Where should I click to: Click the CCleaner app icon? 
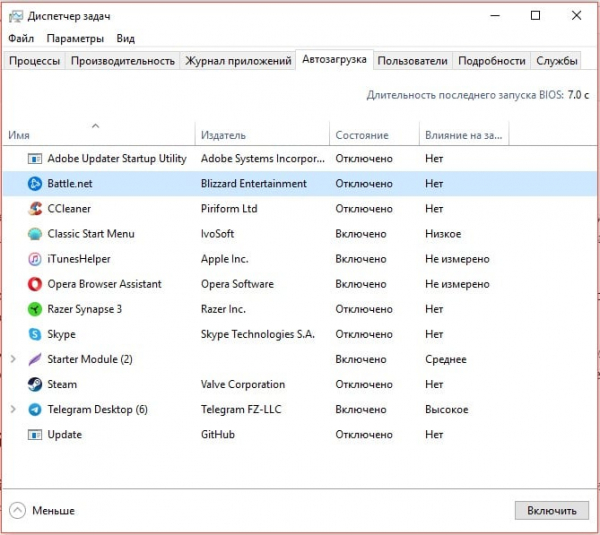click(35, 209)
